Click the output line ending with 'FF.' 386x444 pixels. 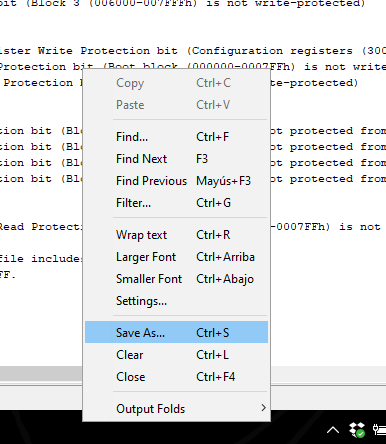coord(8,275)
